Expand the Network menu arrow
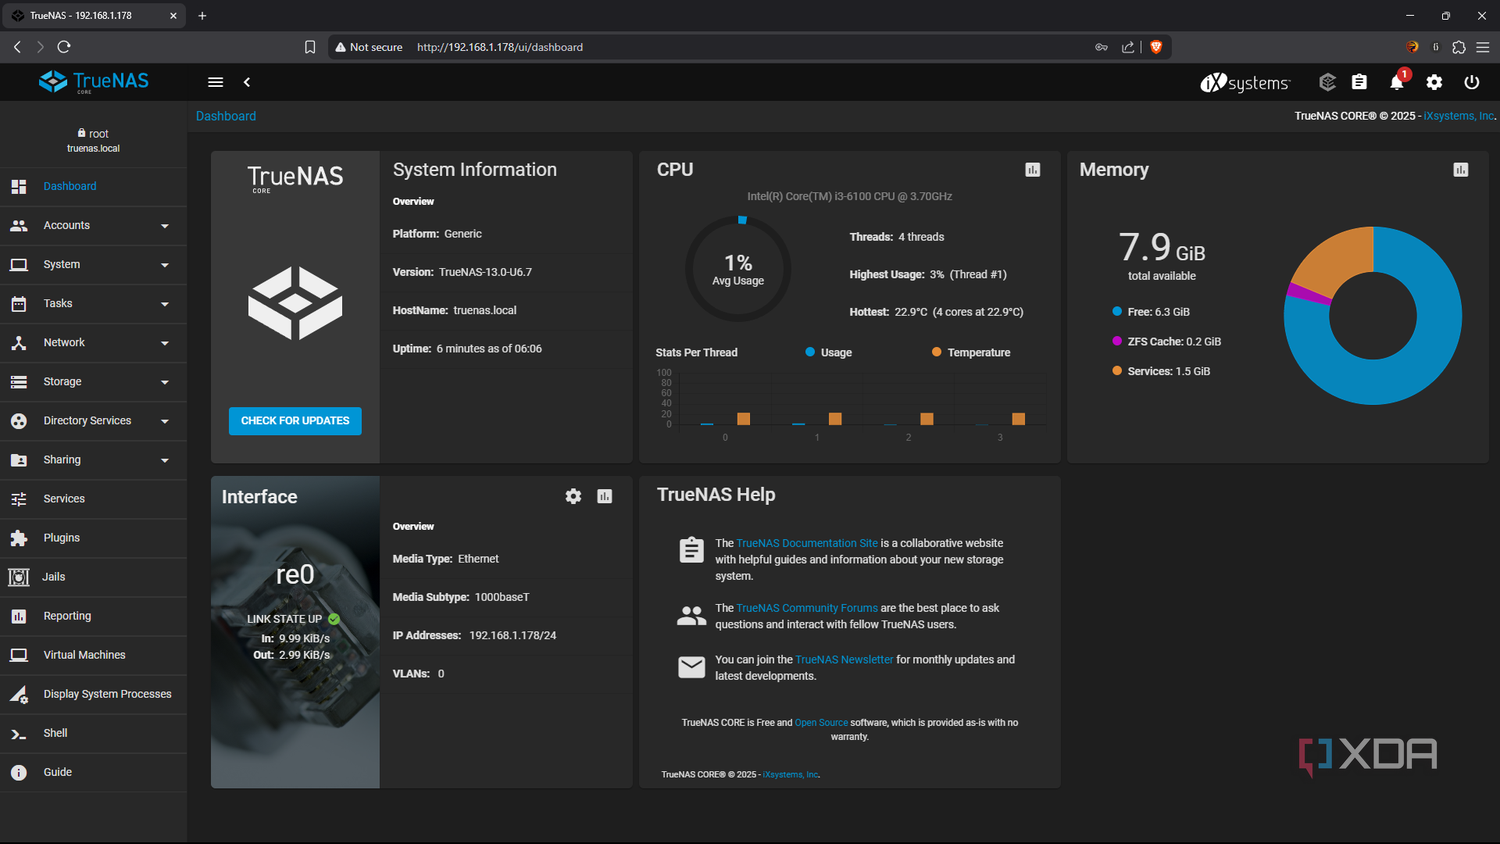The height and width of the screenshot is (844, 1500). [165, 343]
